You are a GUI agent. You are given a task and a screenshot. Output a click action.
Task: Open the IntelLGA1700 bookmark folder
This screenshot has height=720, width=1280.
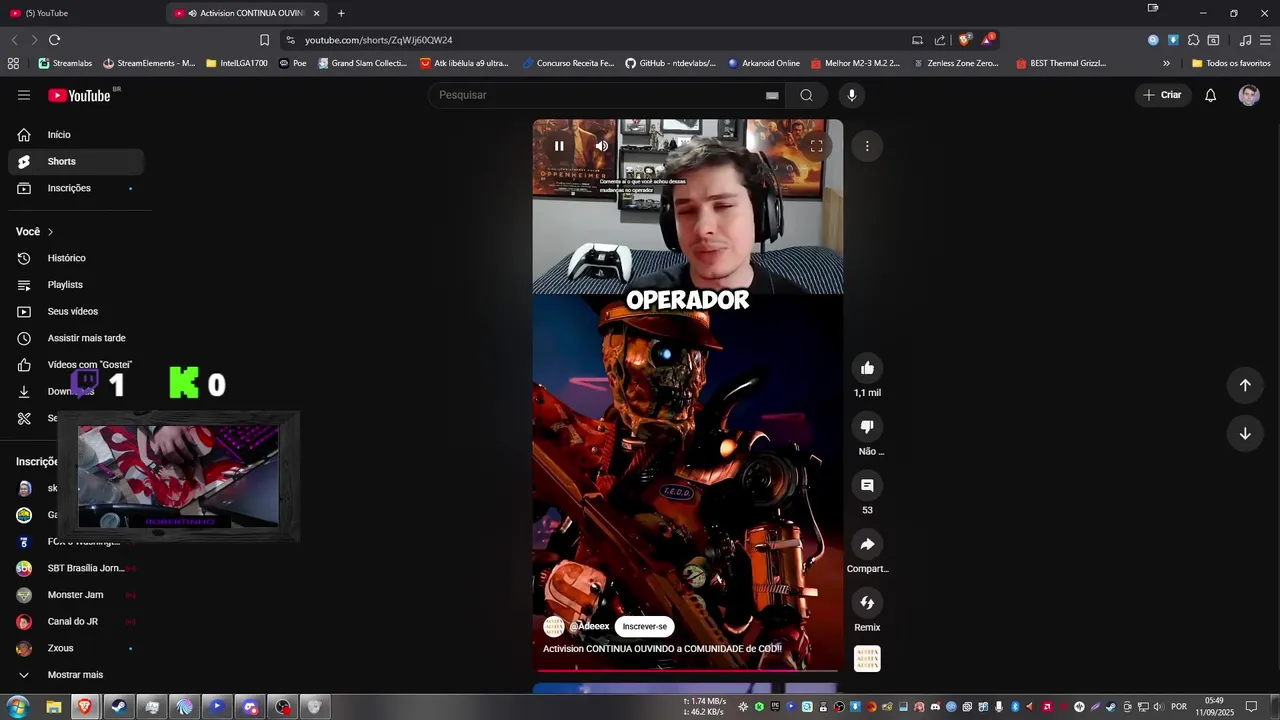[237, 63]
